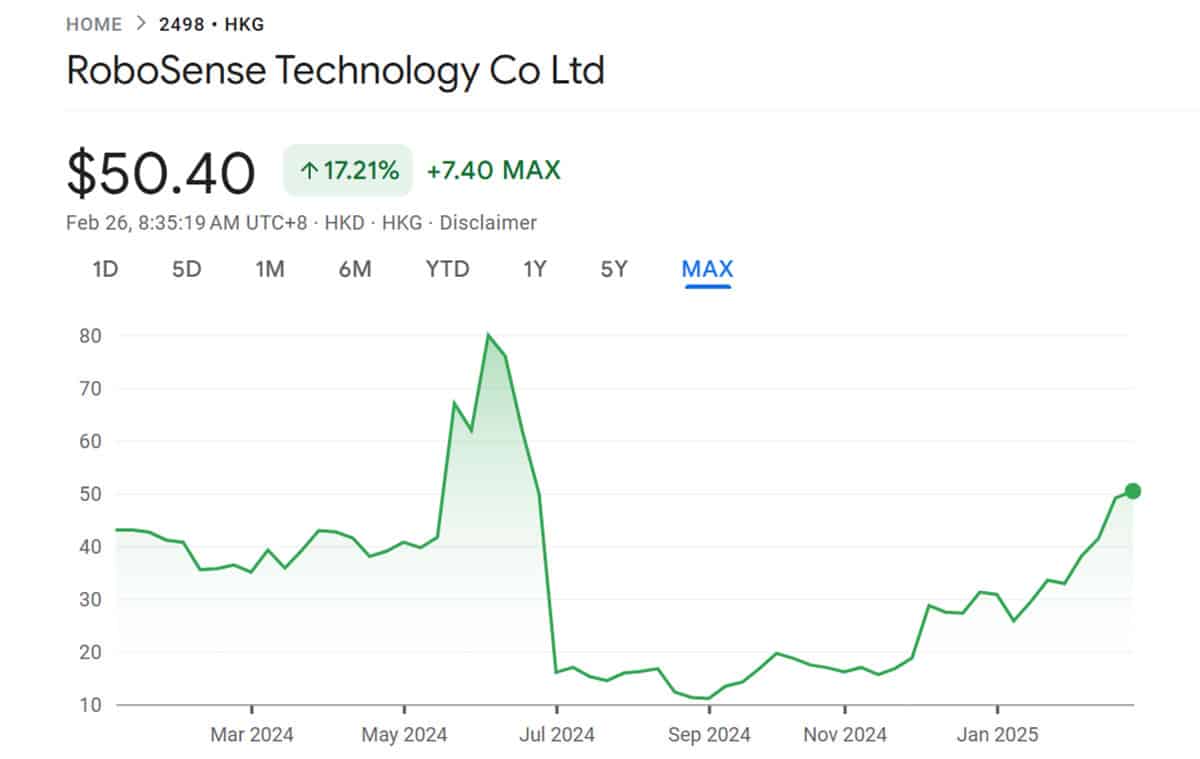
Task: View the 1Y chart range
Action: (535, 269)
